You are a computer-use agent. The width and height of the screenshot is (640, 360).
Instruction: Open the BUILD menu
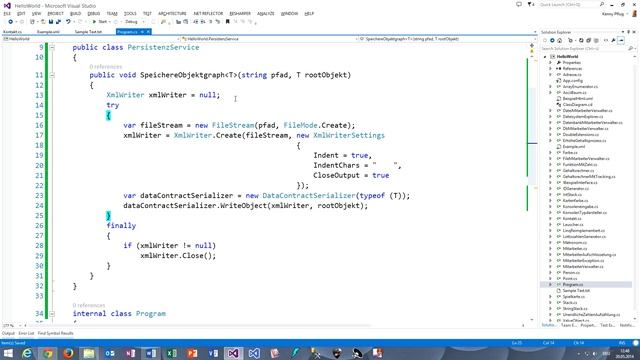click(x=76, y=13)
